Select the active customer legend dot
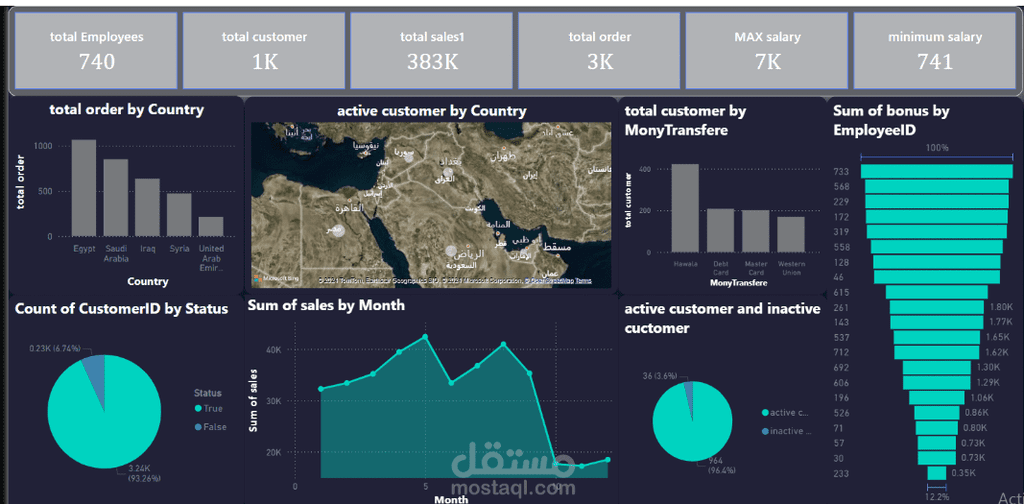This screenshot has height=504, width=1024. point(765,413)
